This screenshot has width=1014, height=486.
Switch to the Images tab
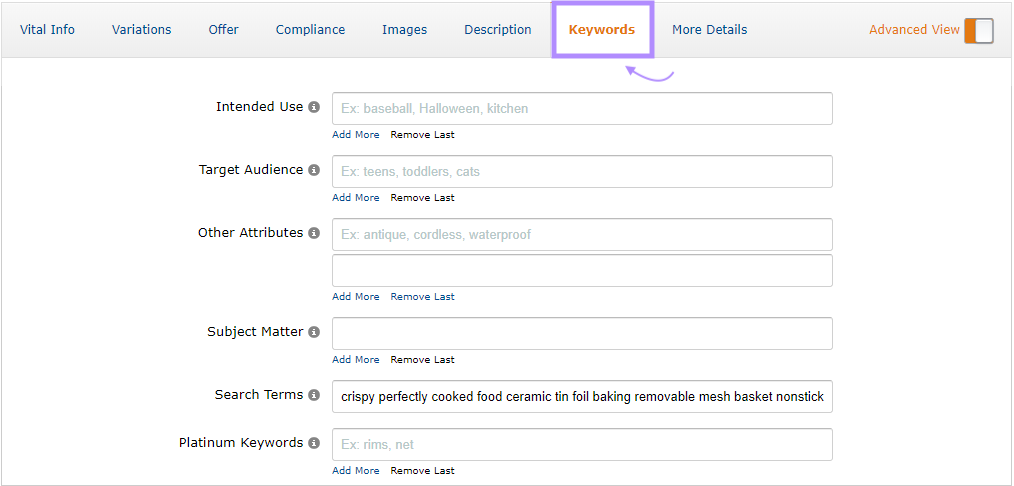click(404, 30)
